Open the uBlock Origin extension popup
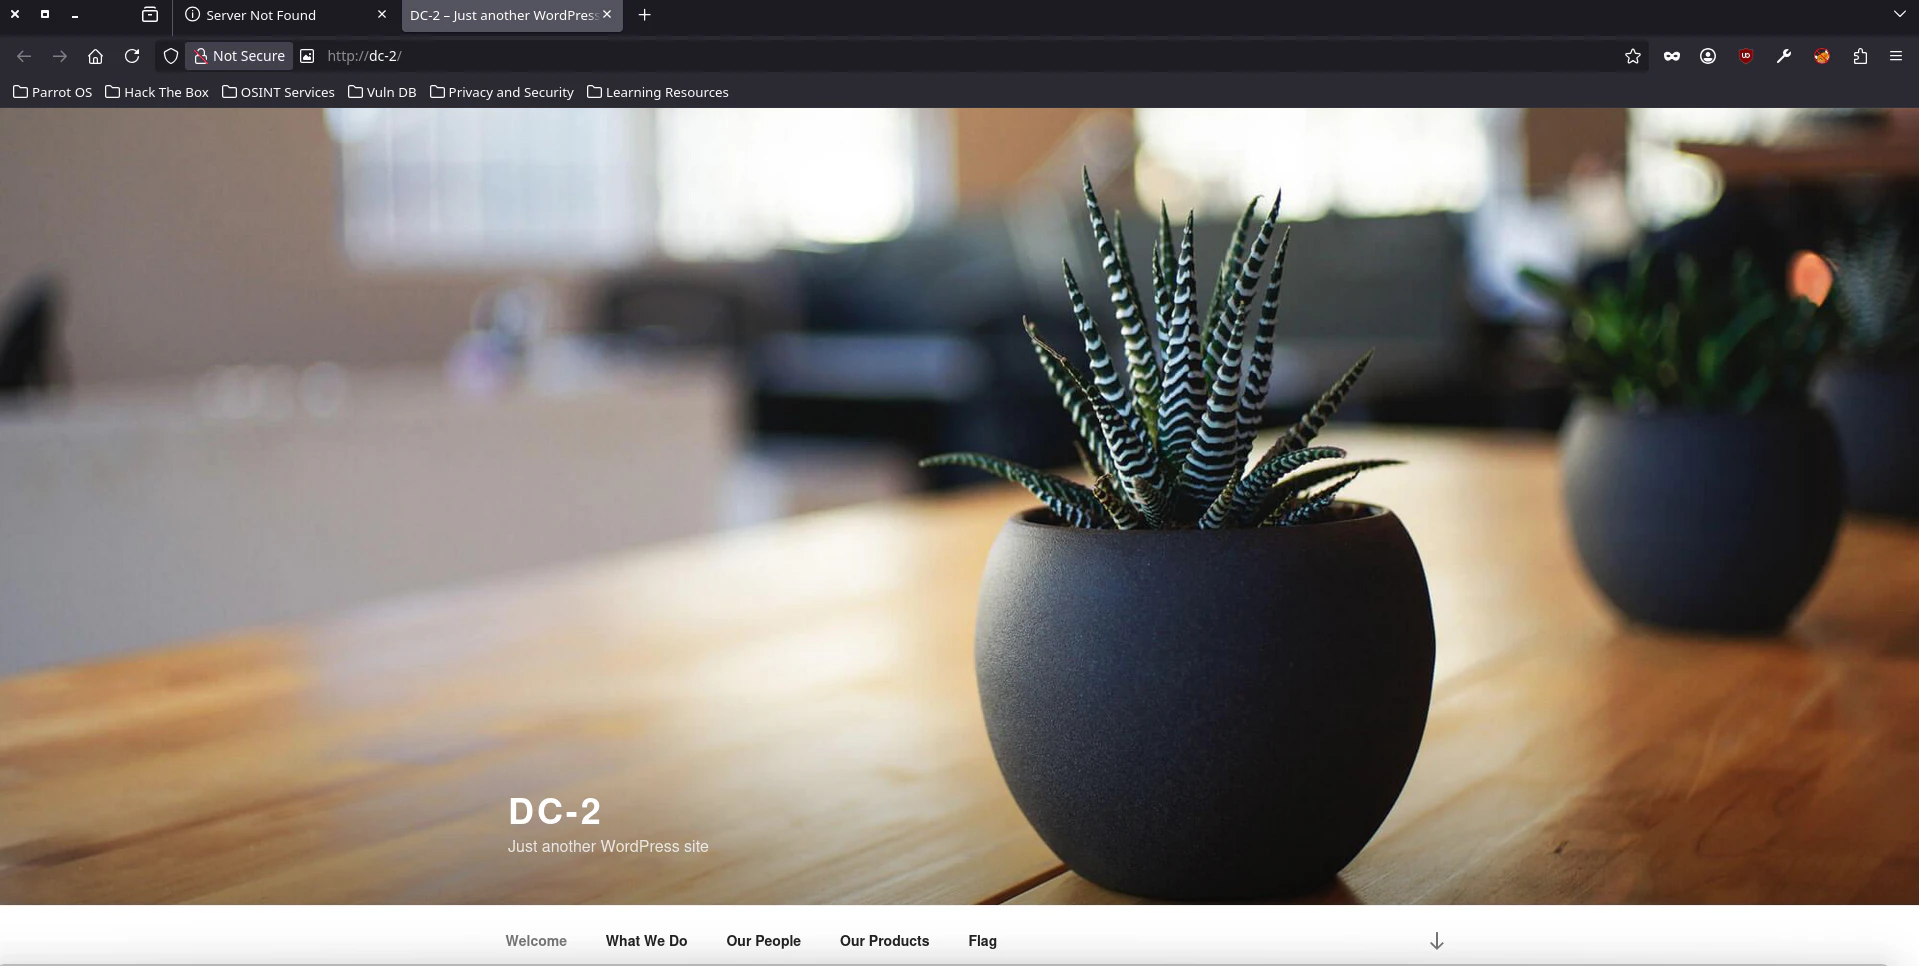This screenshot has height=966, width=1919. pos(1746,56)
